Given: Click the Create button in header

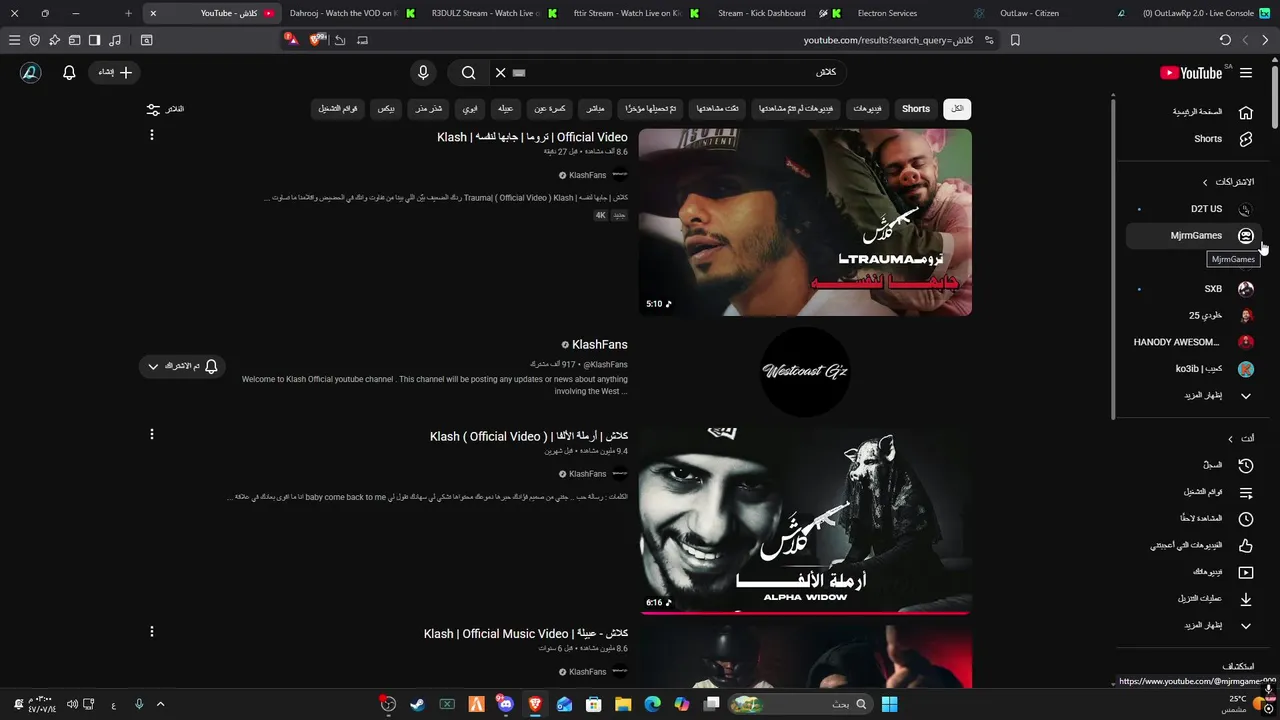Looking at the screenshot, I should point(114,73).
